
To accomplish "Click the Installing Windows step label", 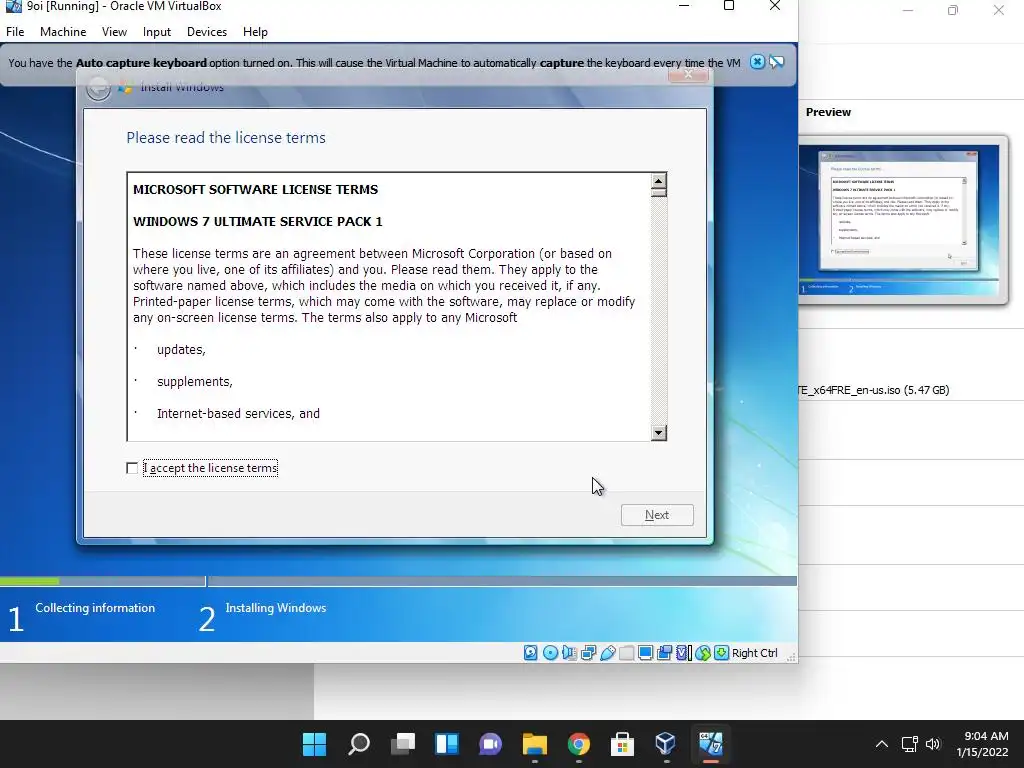I will [x=276, y=607].
